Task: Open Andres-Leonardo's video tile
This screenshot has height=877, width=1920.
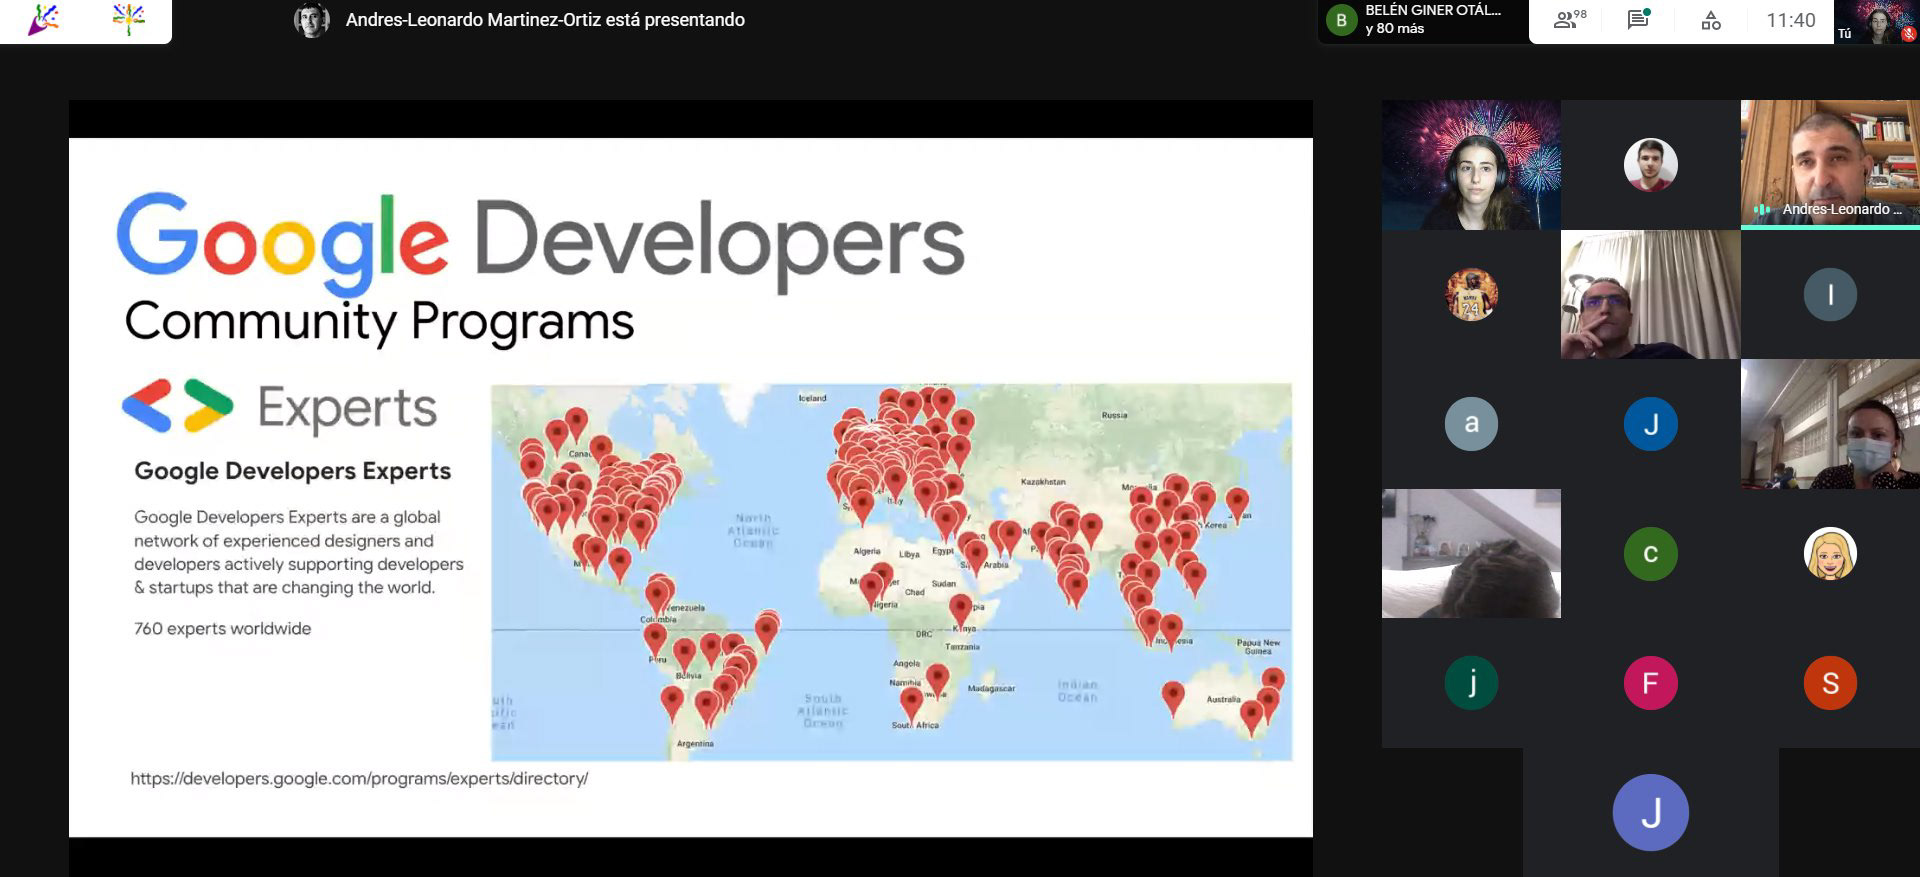Action: (1830, 165)
